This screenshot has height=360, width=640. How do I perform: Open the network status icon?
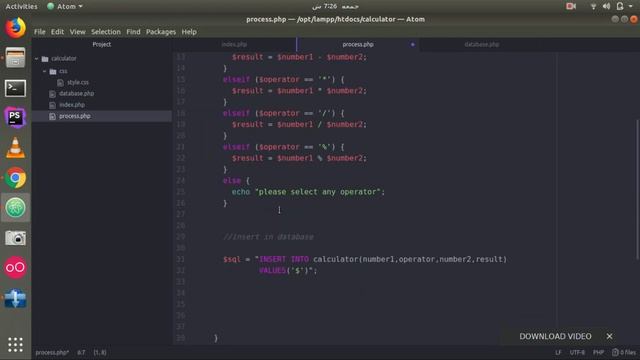(x=593, y=6)
